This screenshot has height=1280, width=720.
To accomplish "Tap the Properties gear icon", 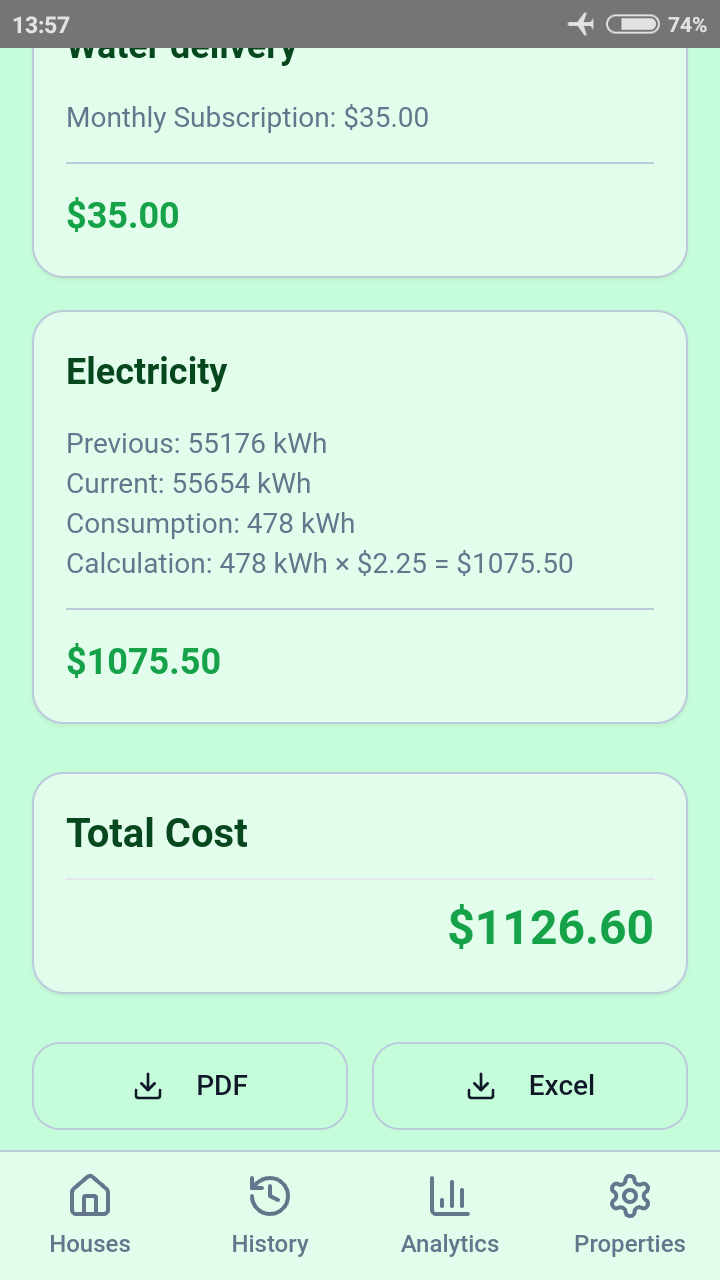I will coord(630,1195).
